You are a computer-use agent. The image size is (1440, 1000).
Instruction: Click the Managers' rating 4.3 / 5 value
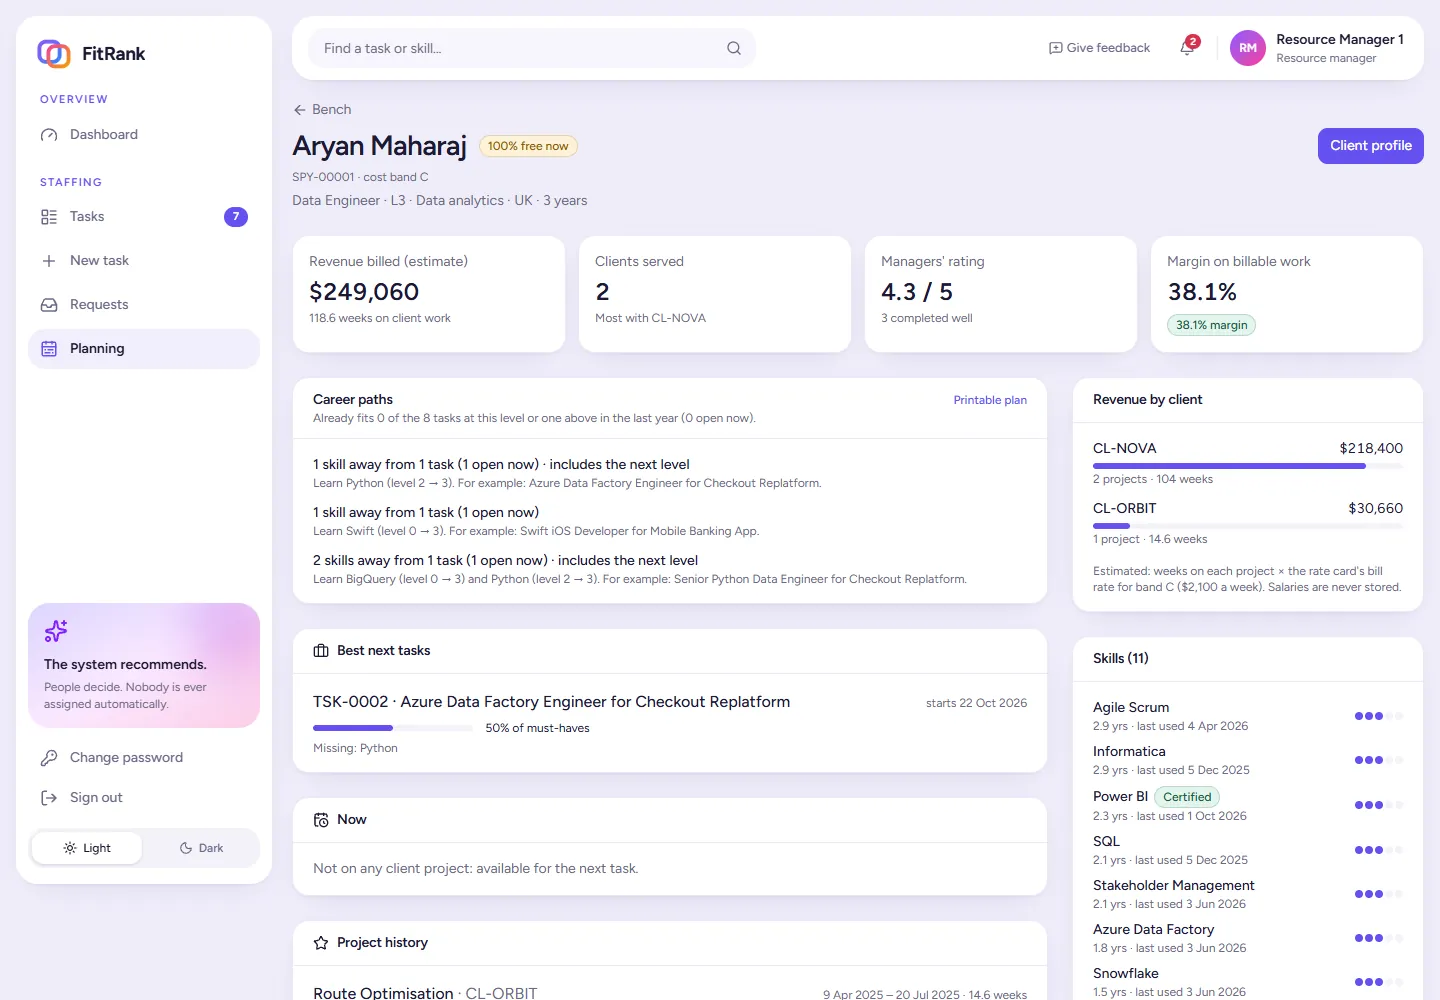(x=917, y=292)
